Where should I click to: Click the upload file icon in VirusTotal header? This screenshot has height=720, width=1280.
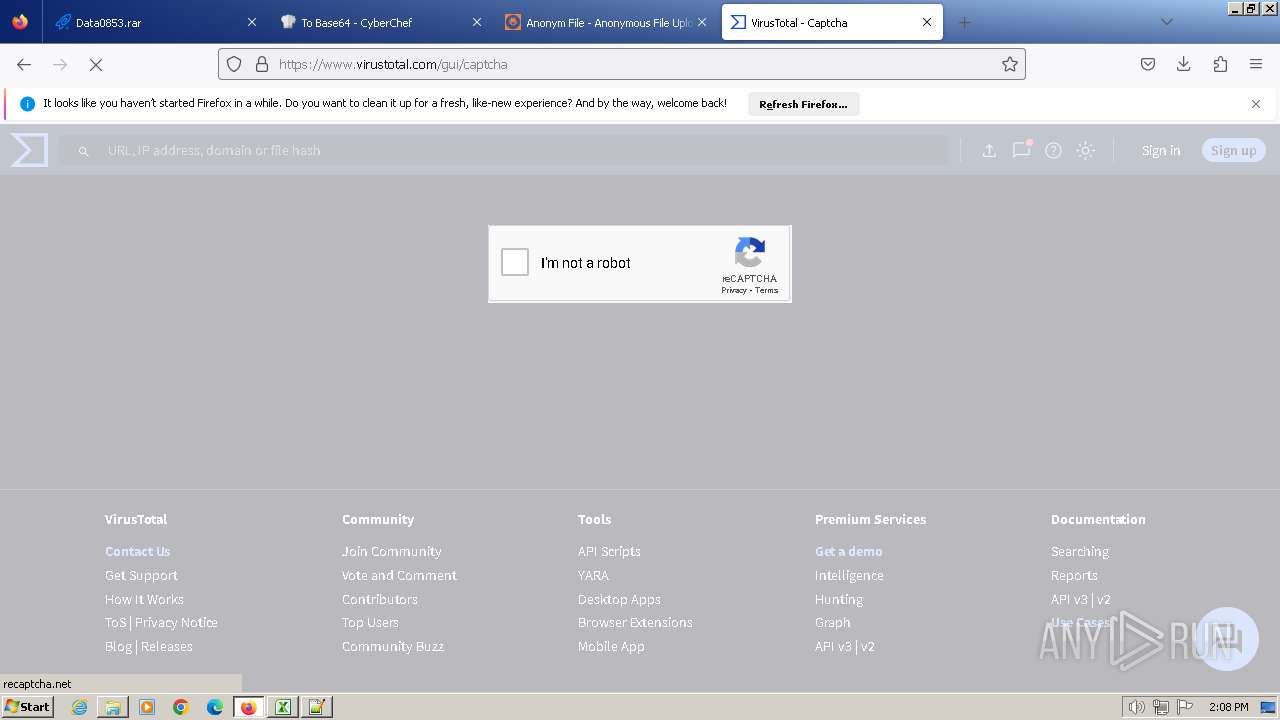989,150
